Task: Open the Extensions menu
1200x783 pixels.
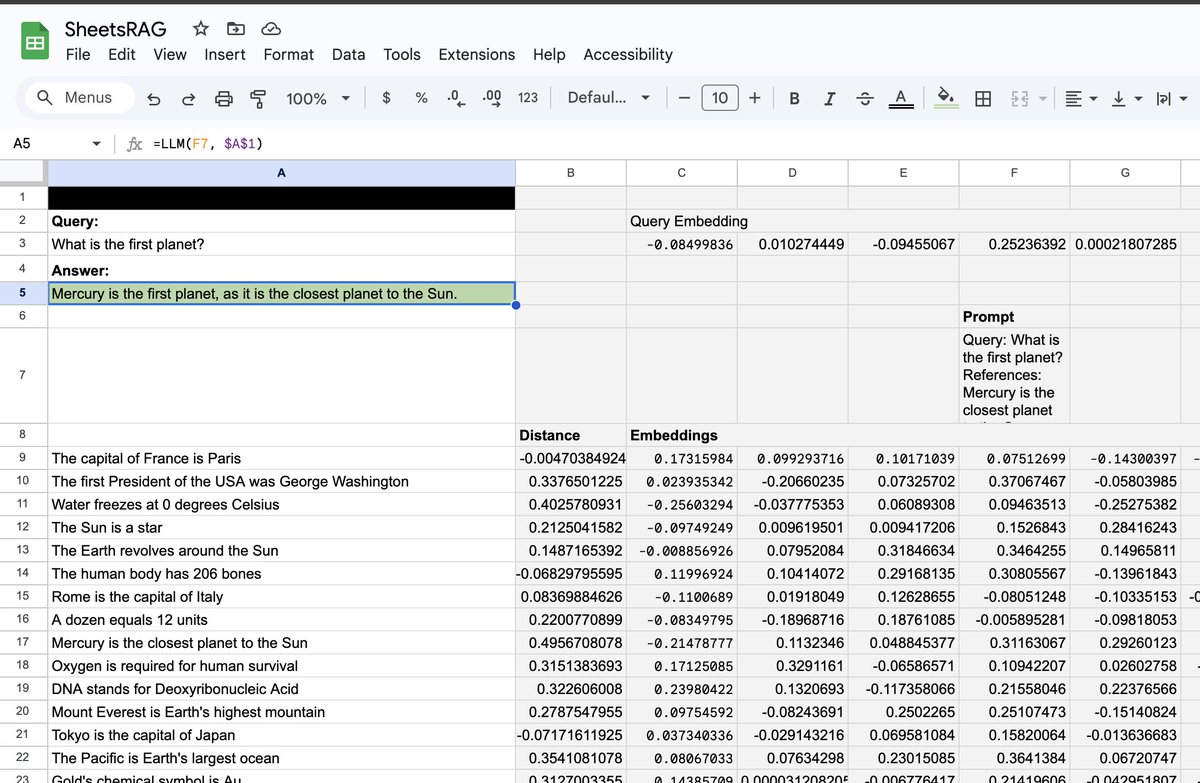Action: point(477,55)
